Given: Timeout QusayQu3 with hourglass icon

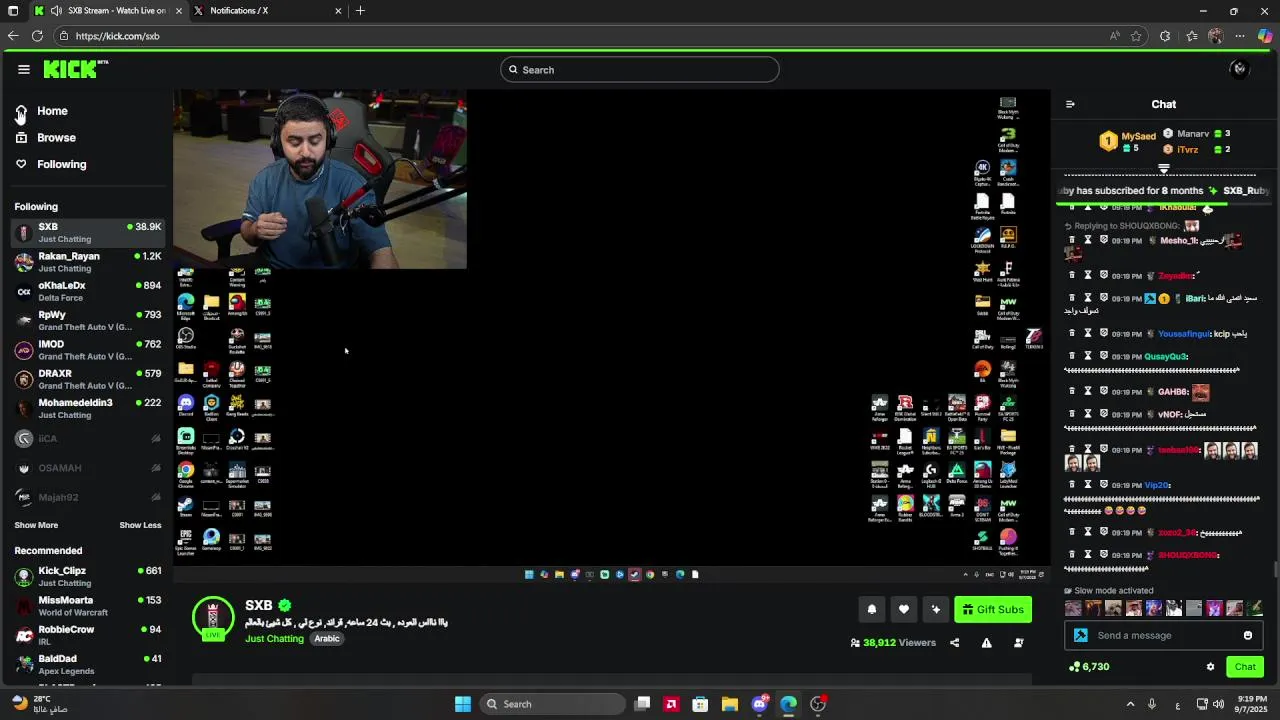Looking at the screenshot, I should 1088,356.
